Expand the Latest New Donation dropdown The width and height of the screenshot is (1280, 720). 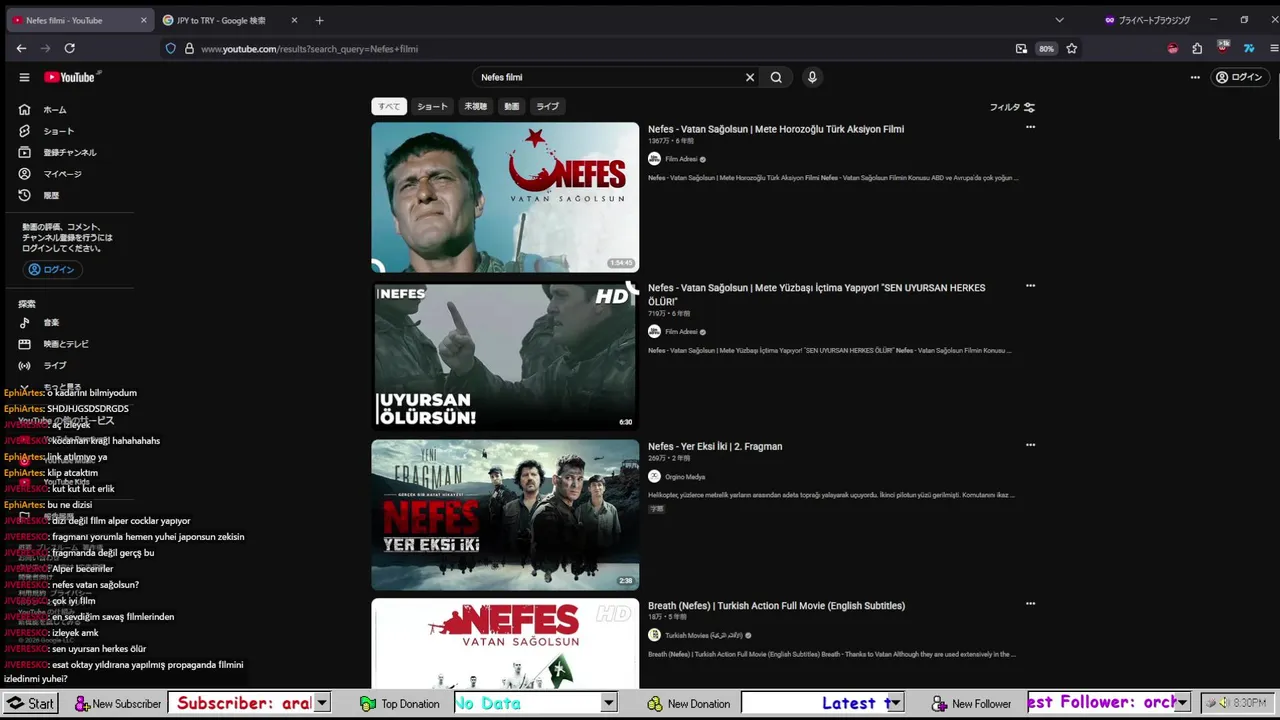coord(895,703)
